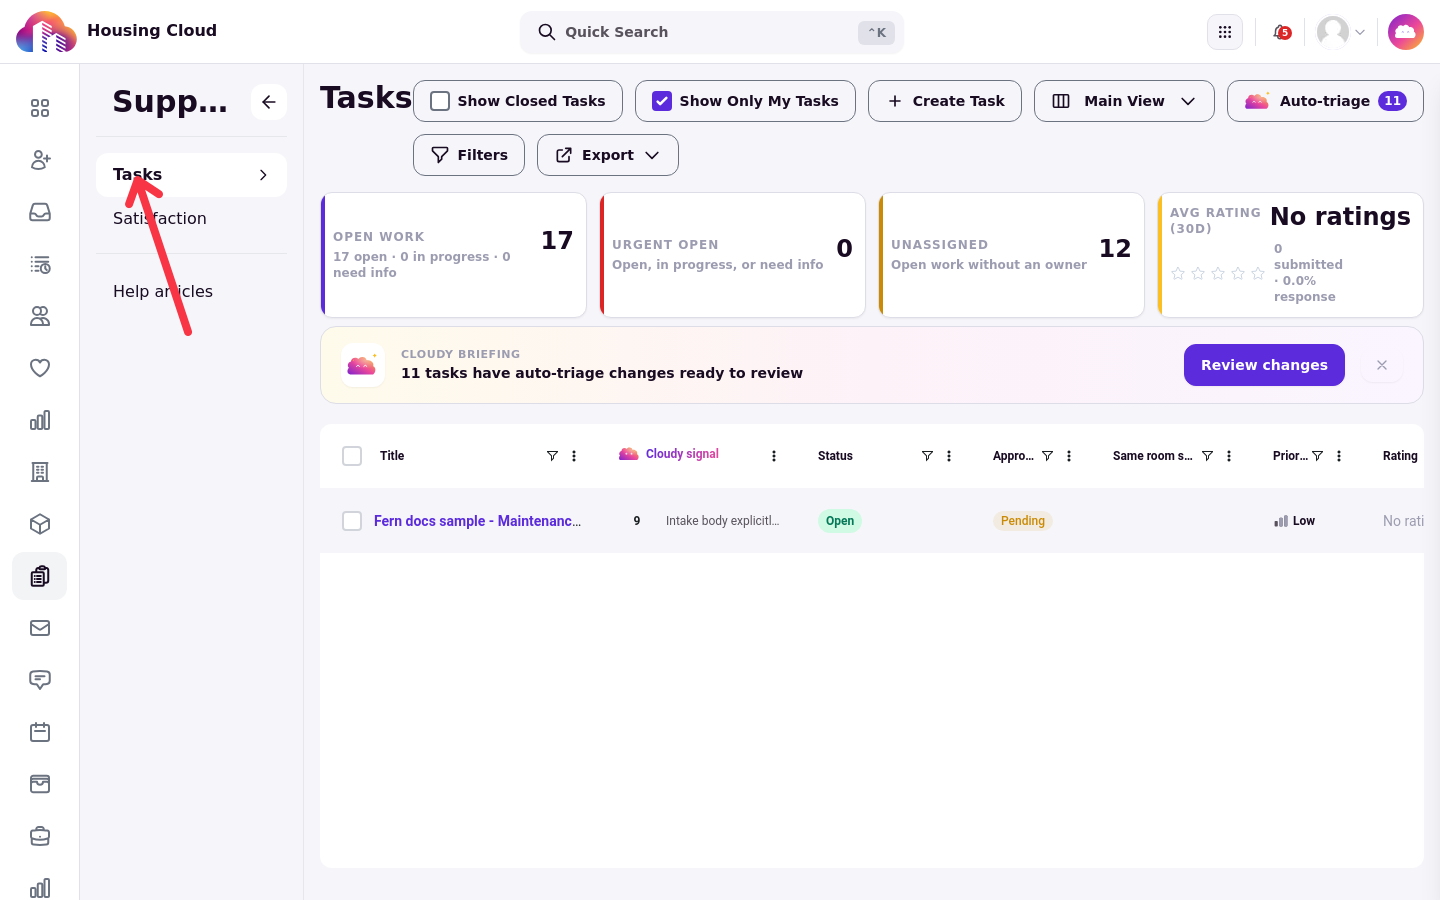
Task: Click the heart icon in sidebar
Action: click(x=40, y=368)
